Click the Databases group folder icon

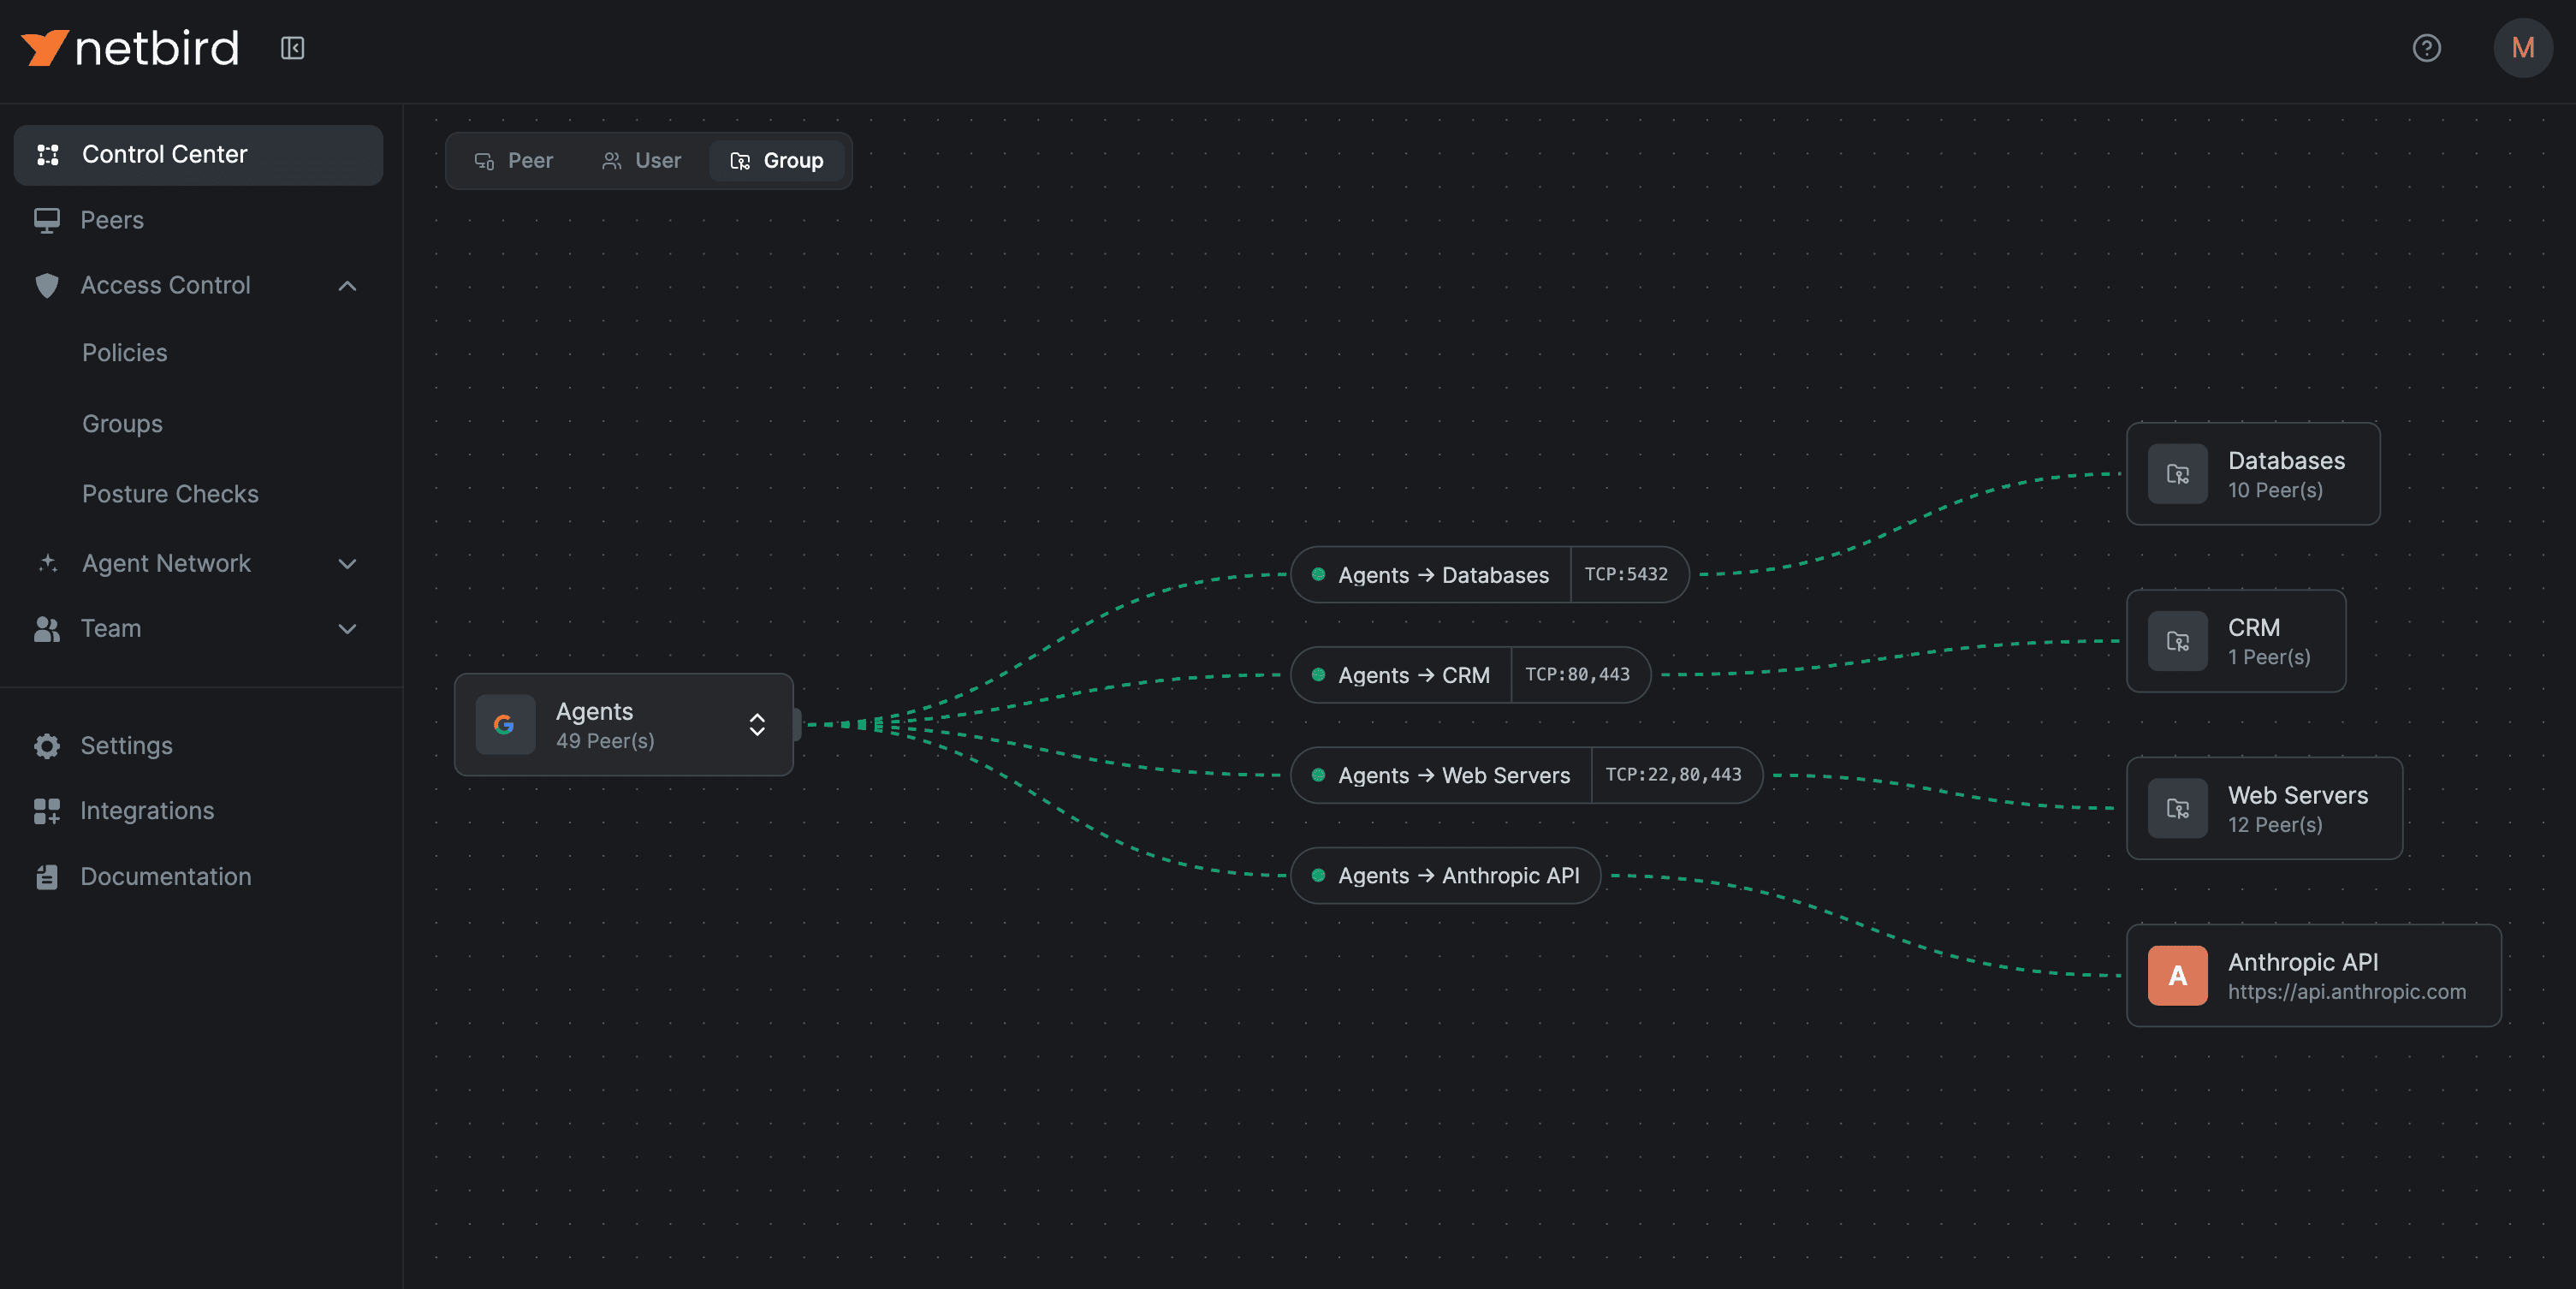[x=2177, y=474]
